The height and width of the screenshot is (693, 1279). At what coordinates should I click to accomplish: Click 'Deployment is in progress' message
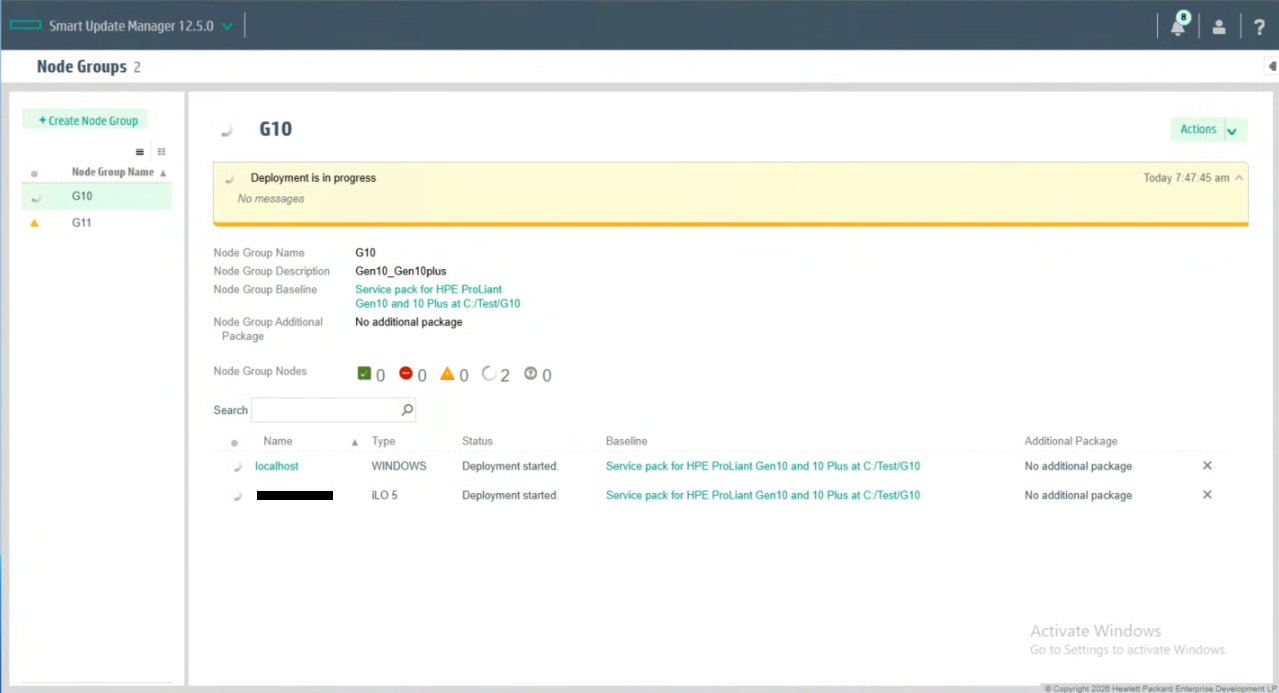[x=313, y=178]
